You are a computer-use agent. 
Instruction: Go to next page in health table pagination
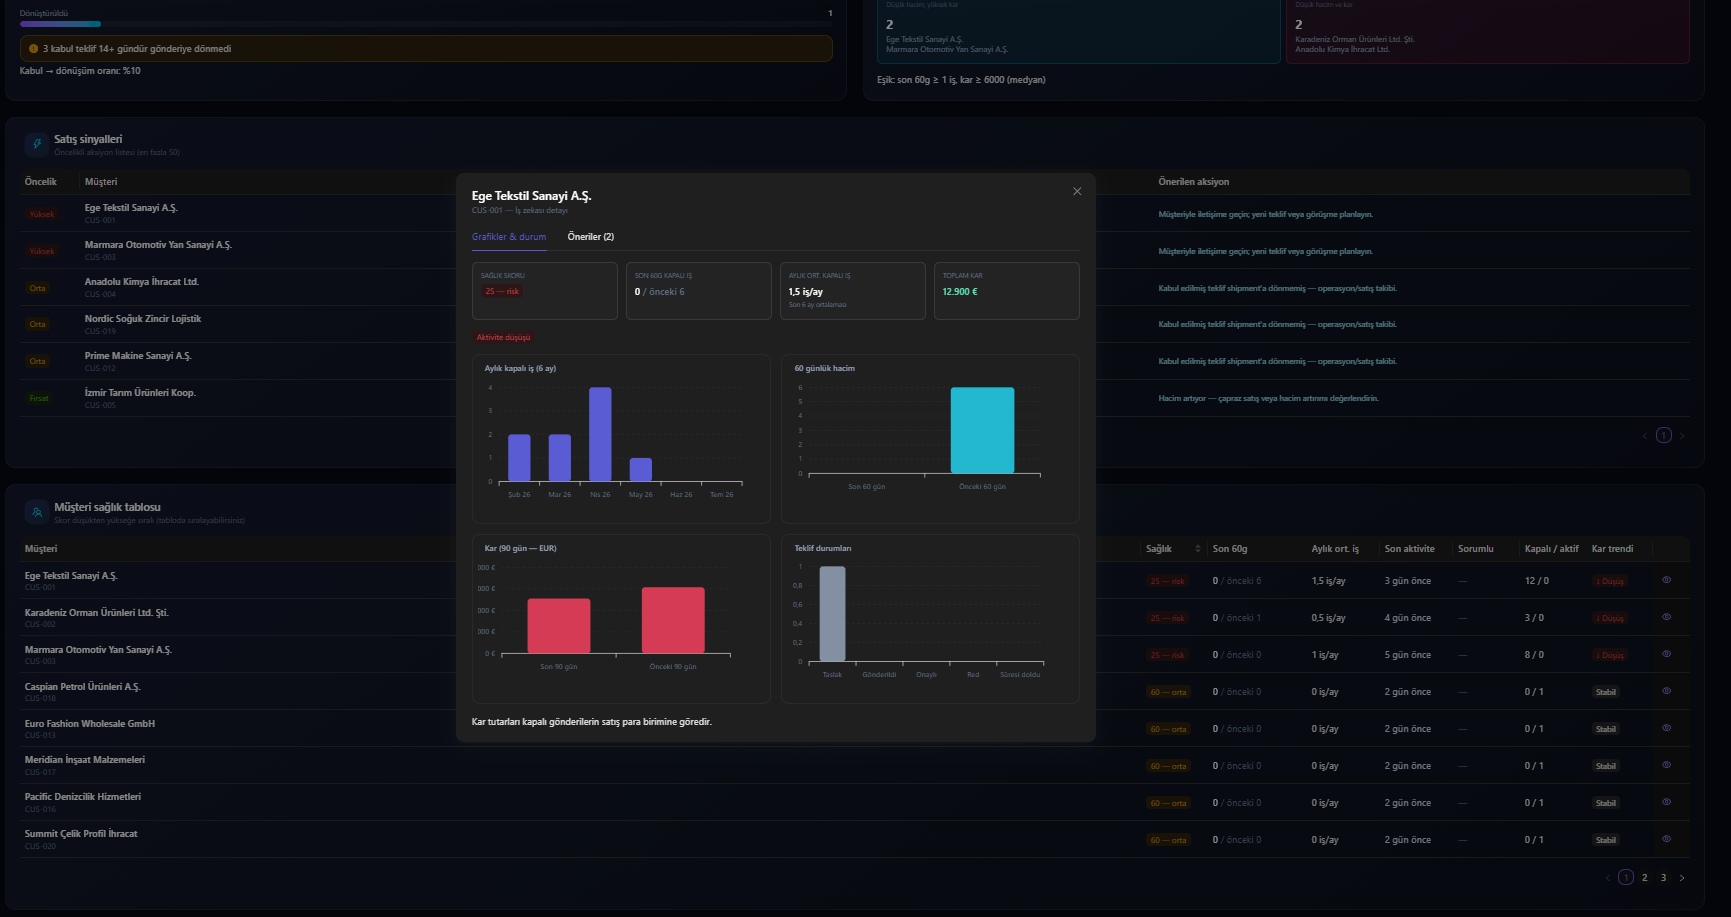coord(1682,878)
